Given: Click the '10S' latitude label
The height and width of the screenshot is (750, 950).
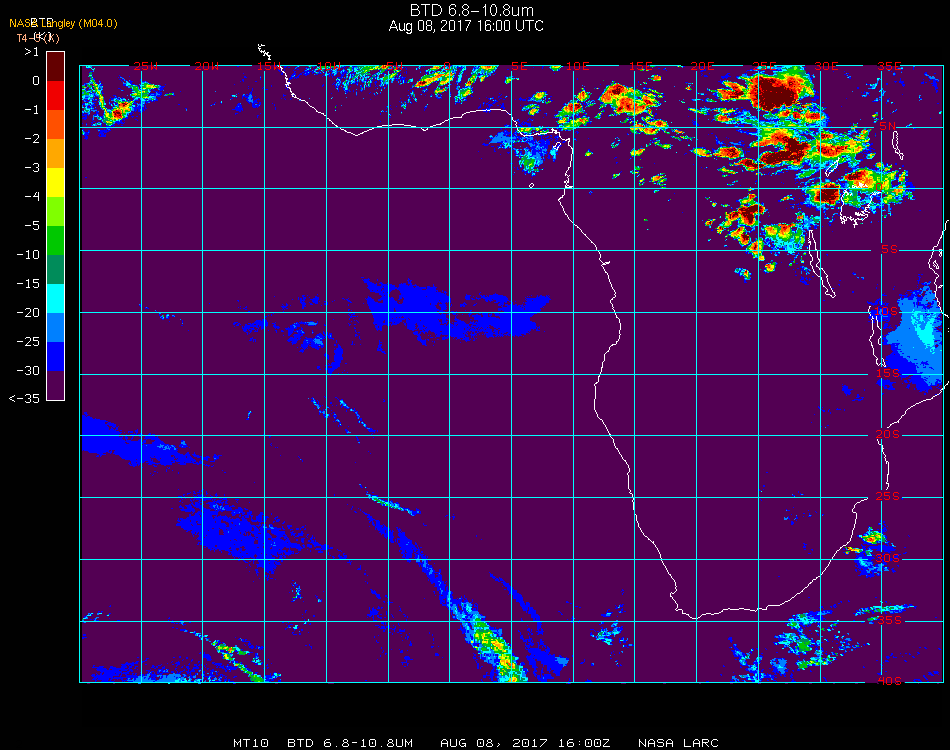Looking at the screenshot, I should click(886, 311).
